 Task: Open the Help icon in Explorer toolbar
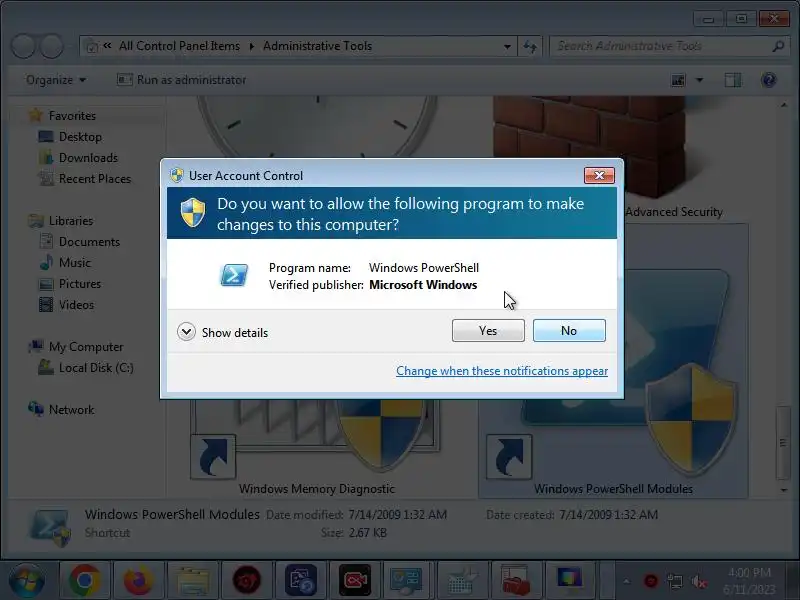(x=768, y=80)
